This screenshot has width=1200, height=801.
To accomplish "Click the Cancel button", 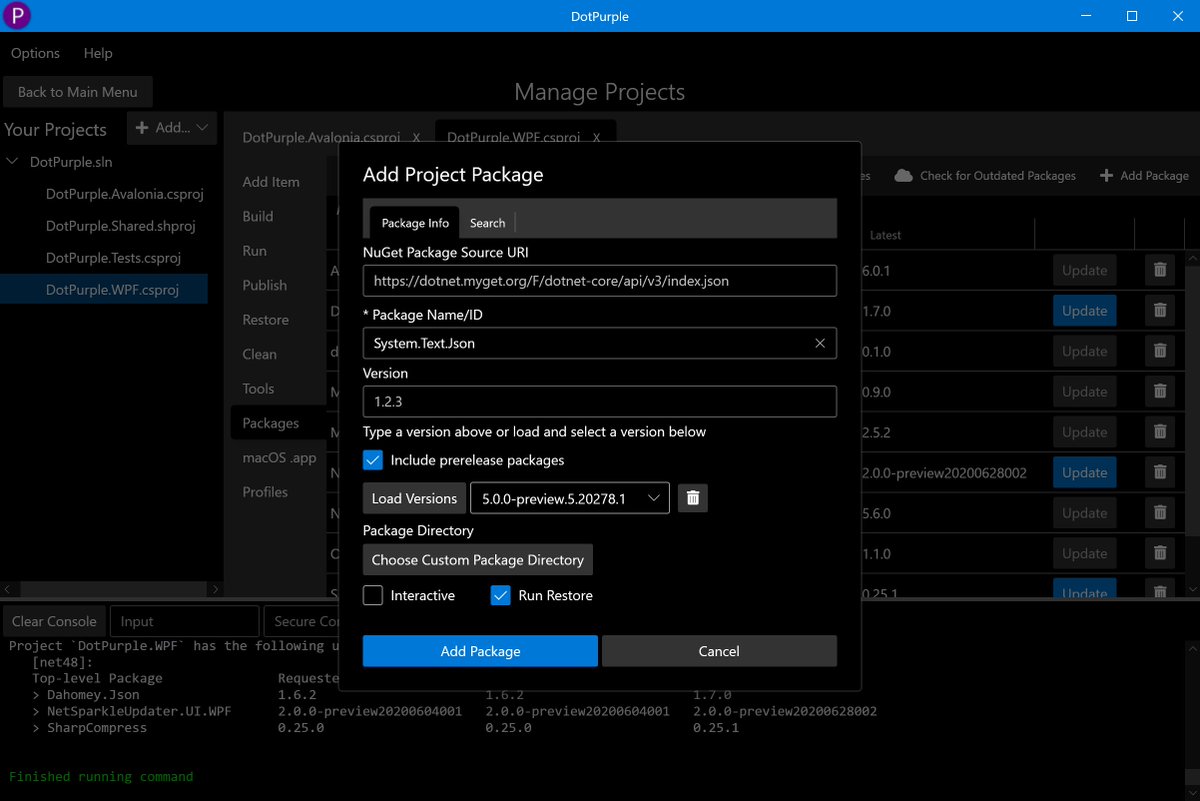I will 719,651.
